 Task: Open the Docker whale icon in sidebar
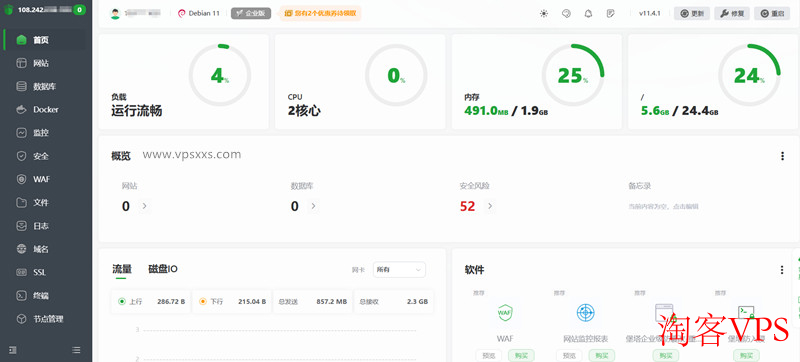[21, 110]
